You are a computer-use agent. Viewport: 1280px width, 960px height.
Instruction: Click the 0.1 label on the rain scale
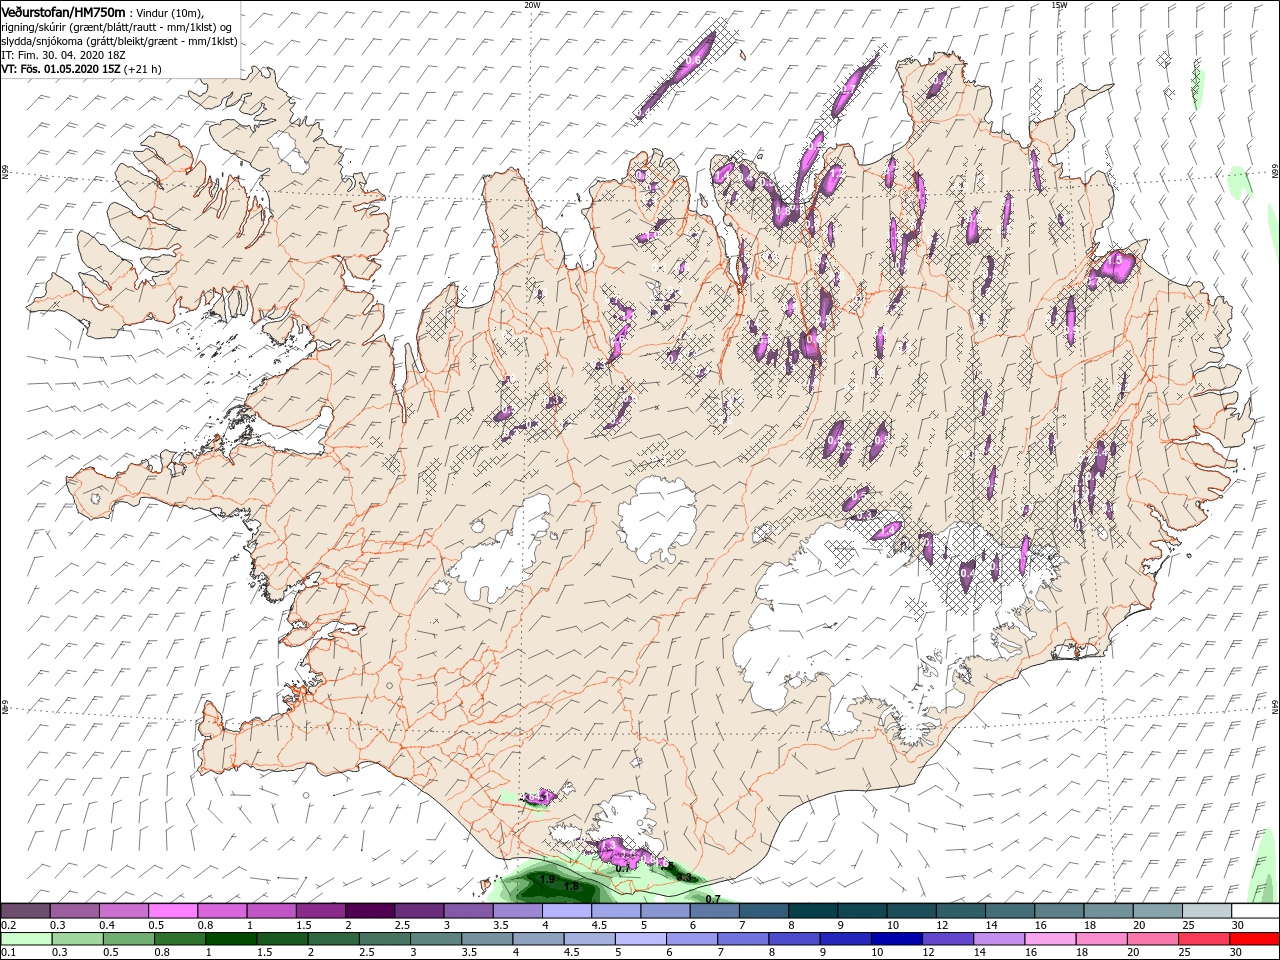pos(7,953)
